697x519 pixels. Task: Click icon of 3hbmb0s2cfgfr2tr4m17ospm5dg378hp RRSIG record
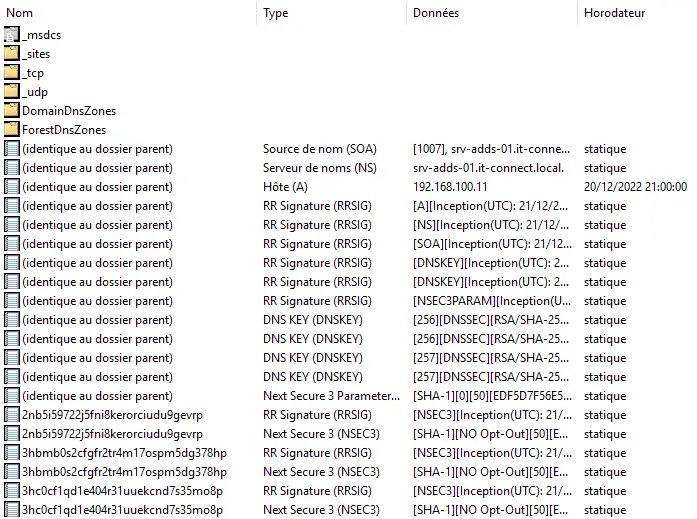coord(12,453)
